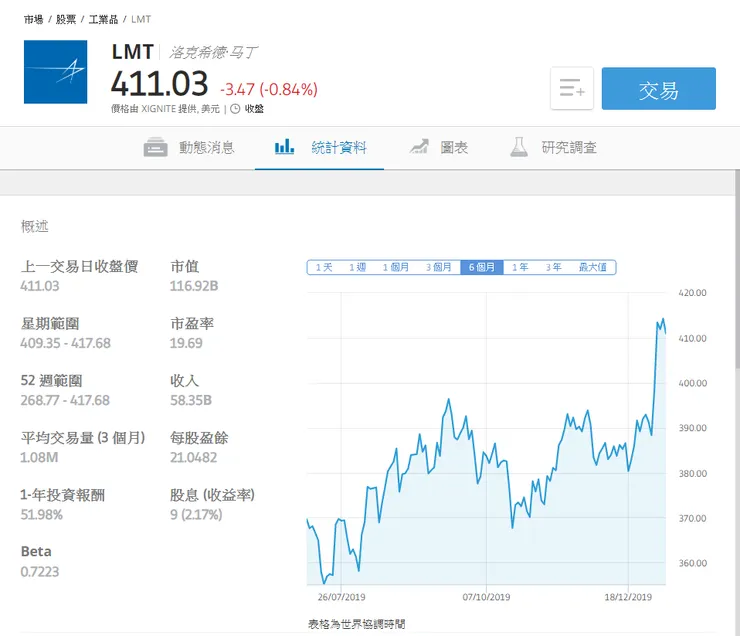Click the 1-年投資報酬 value 51.98%

(x=42, y=514)
